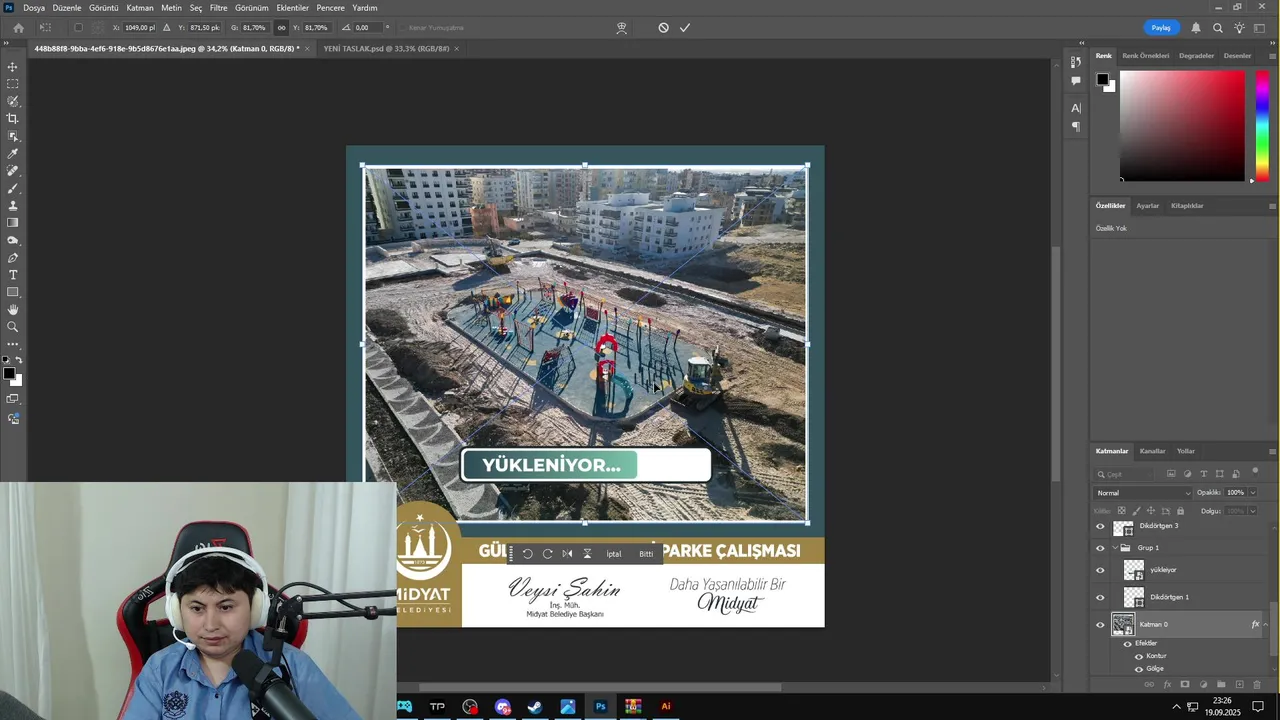Image resolution: width=1280 pixels, height=720 pixels.
Task: Click flip horizontal icon in floating transform bar
Action: click(567, 554)
